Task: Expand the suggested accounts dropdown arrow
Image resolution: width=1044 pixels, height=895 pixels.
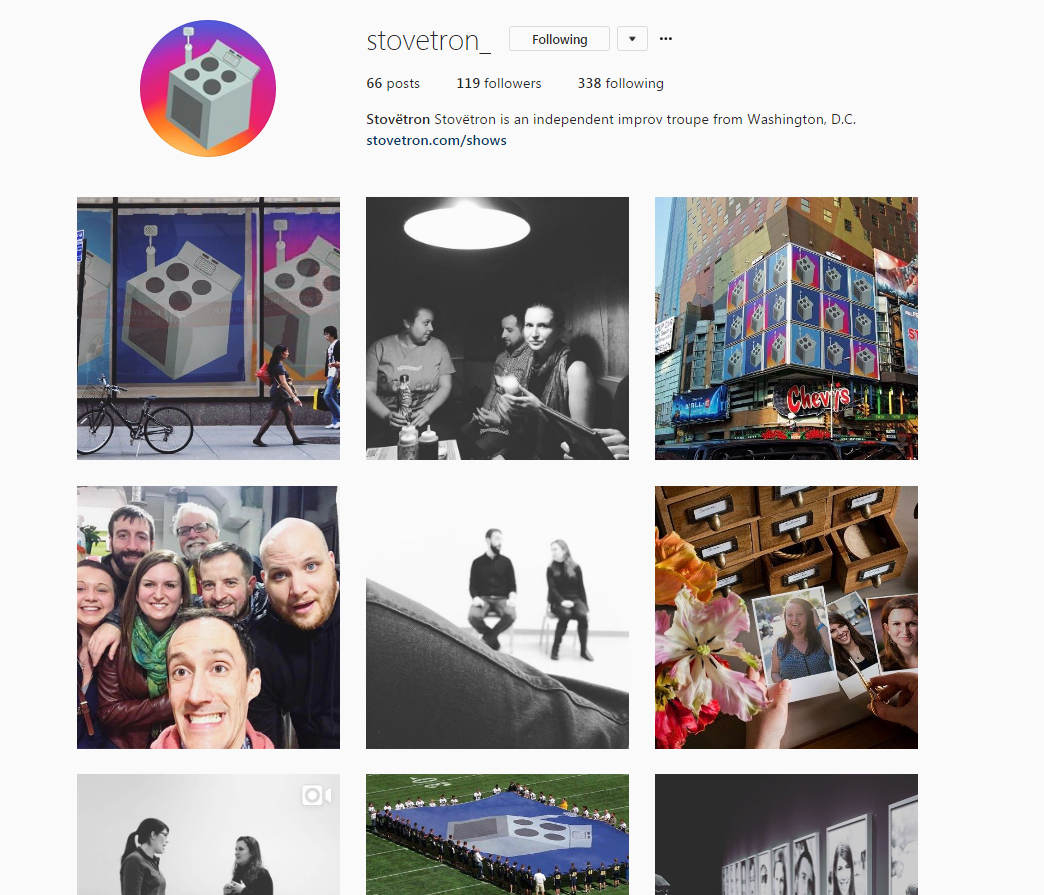Action: (x=633, y=39)
